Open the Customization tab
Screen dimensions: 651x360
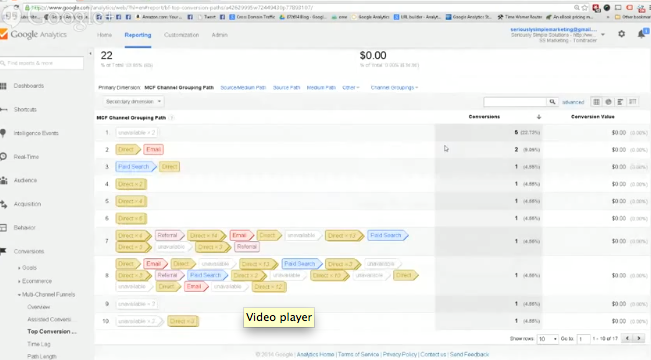pyautogui.click(x=181, y=35)
